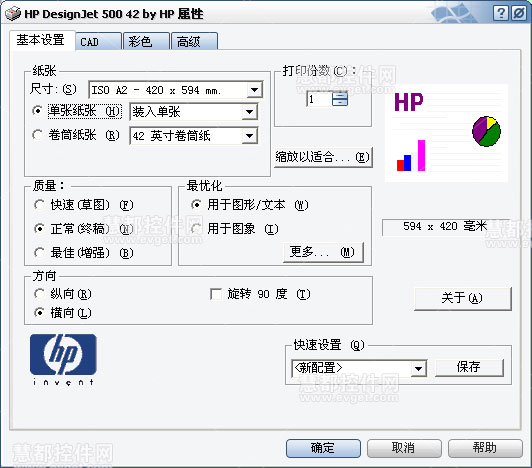Viewport: 532px width, 468px height.
Task: Click the 帮助 button
Action: coord(485,448)
